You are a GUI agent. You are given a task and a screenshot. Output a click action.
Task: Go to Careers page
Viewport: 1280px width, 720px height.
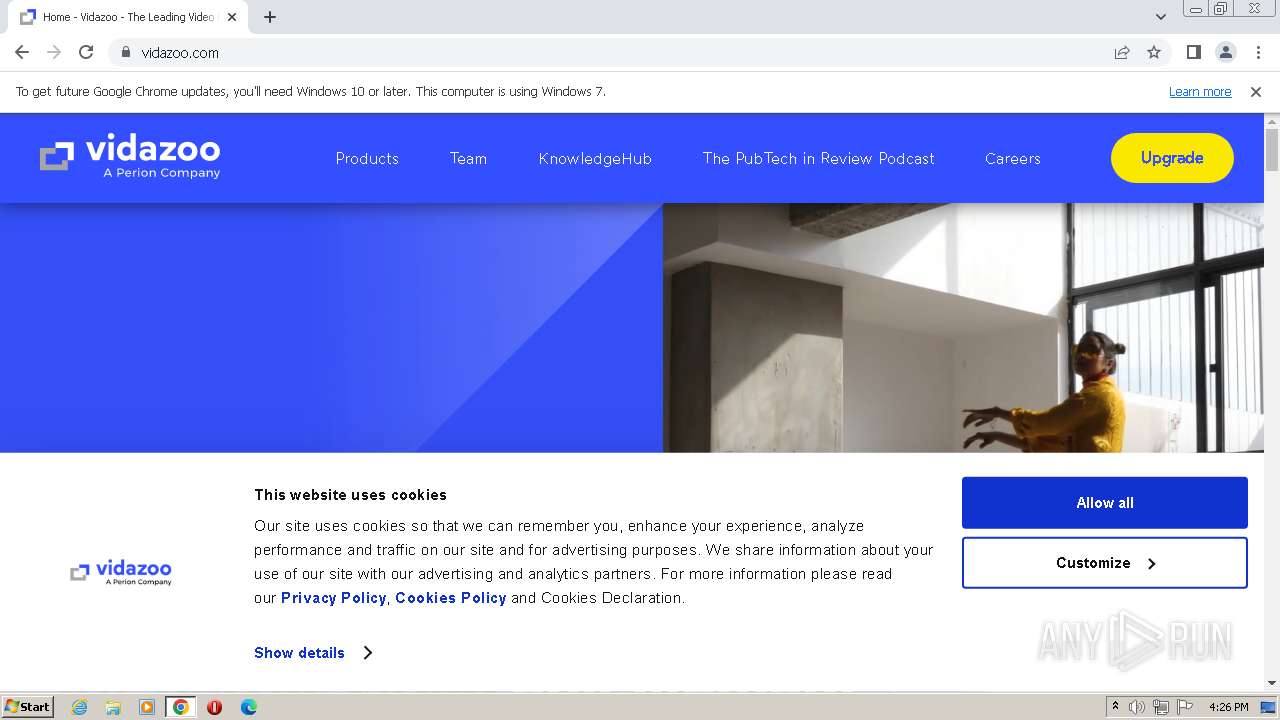click(1012, 158)
